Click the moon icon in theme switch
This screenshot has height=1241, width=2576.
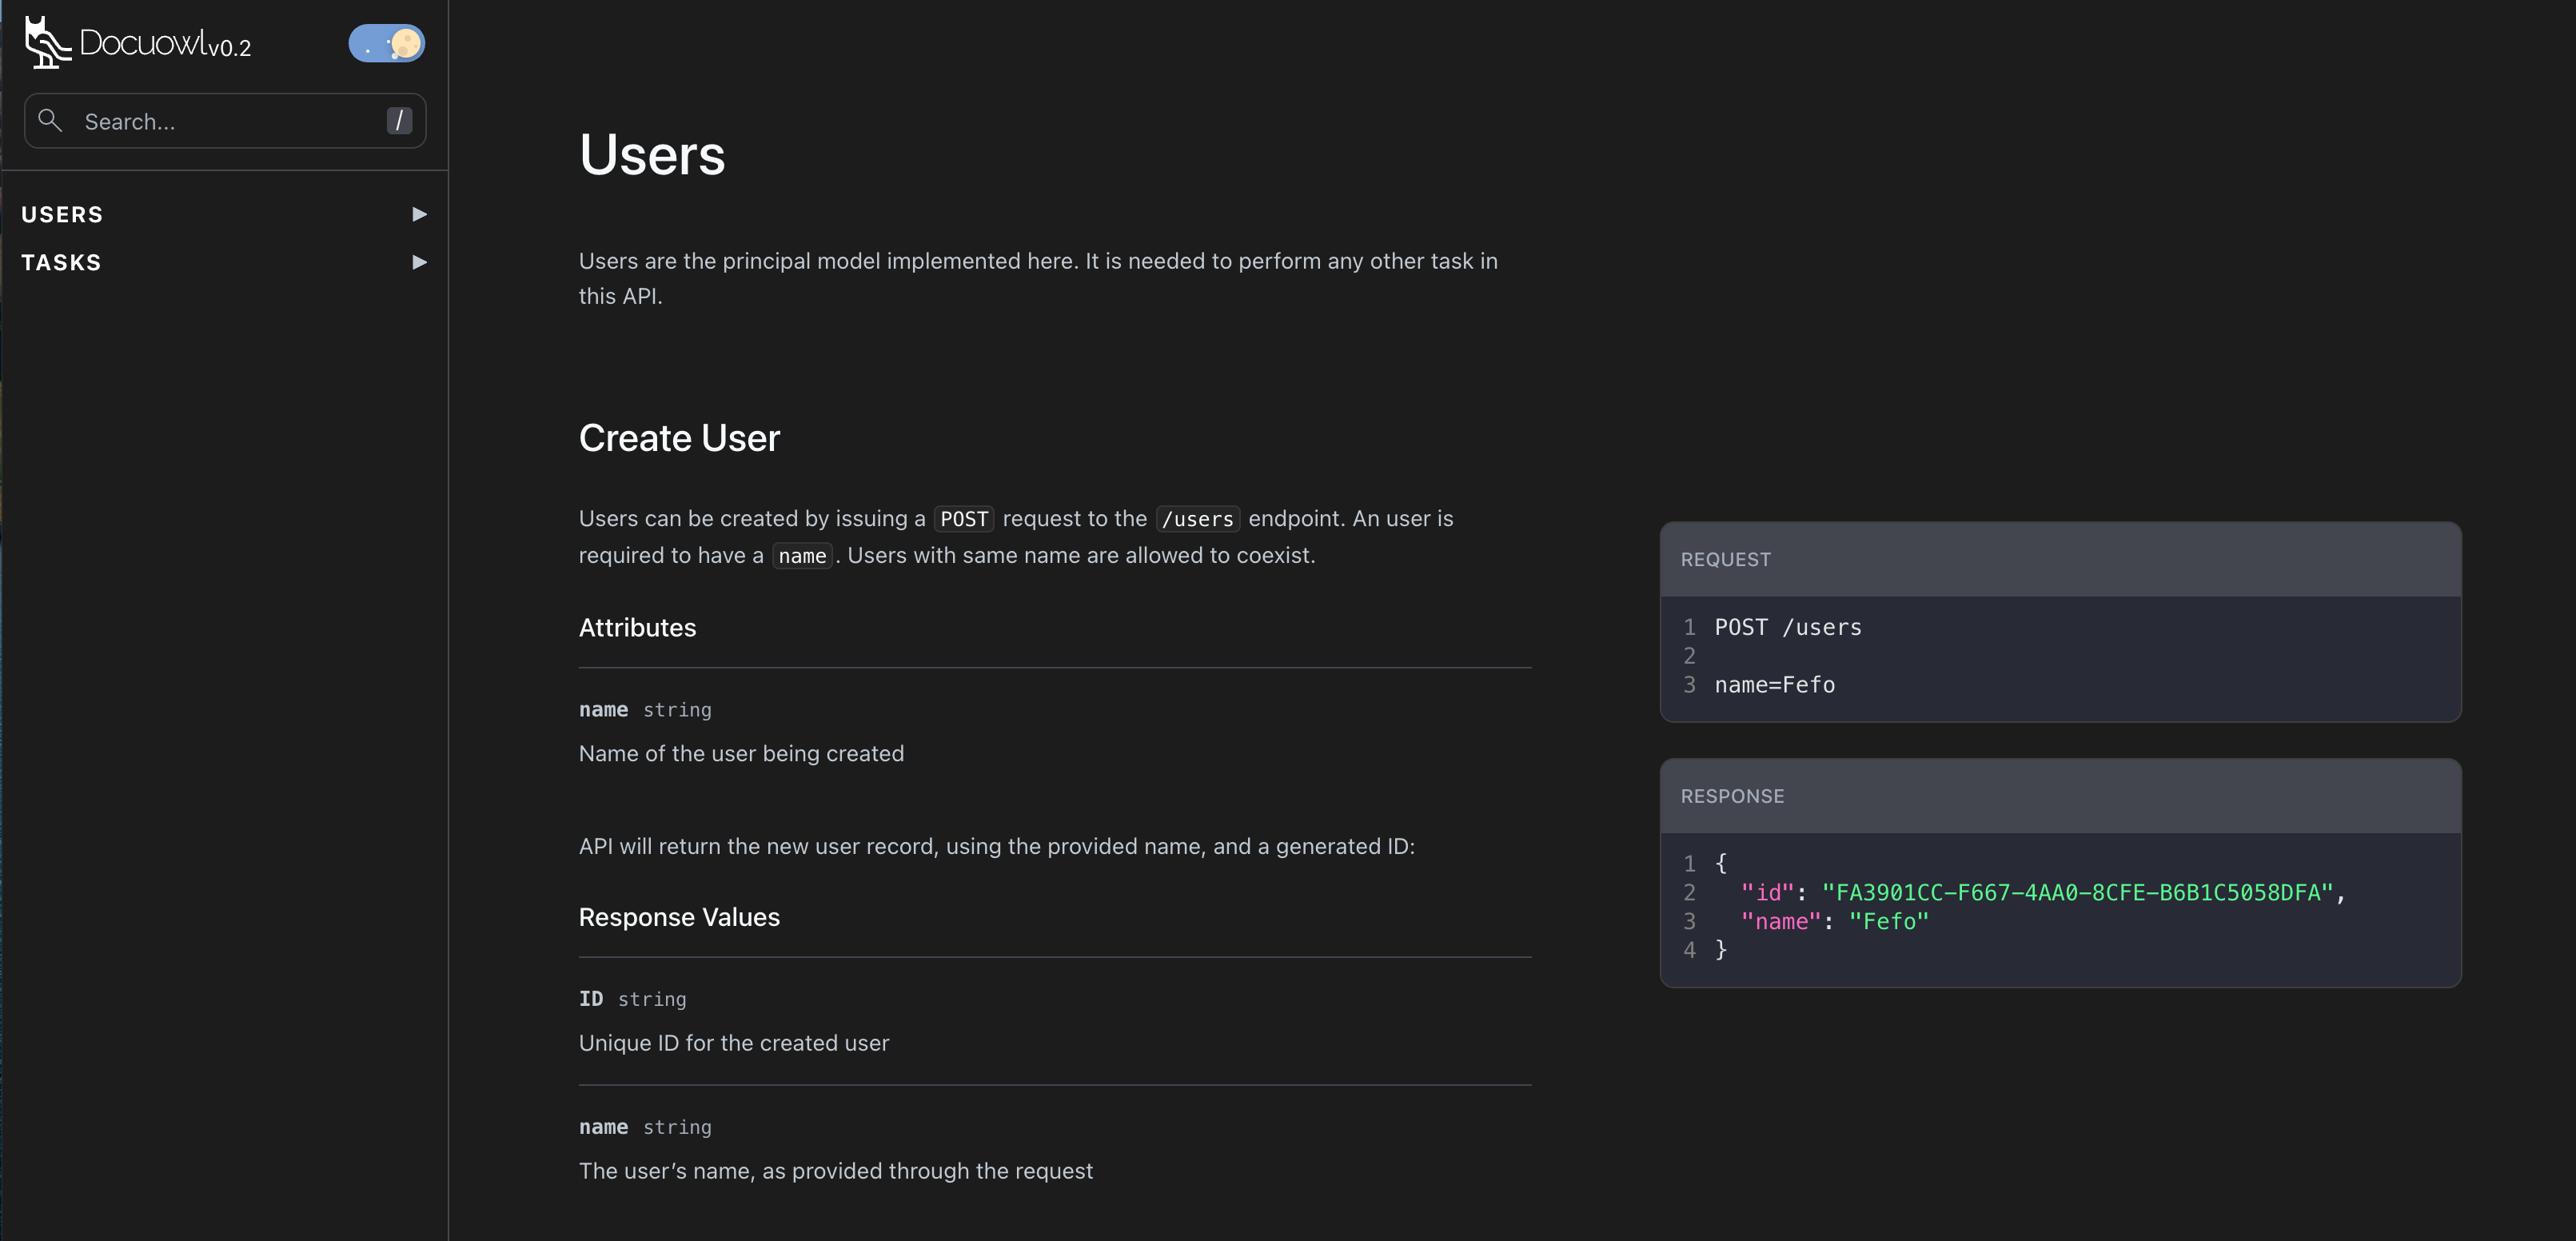405,43
